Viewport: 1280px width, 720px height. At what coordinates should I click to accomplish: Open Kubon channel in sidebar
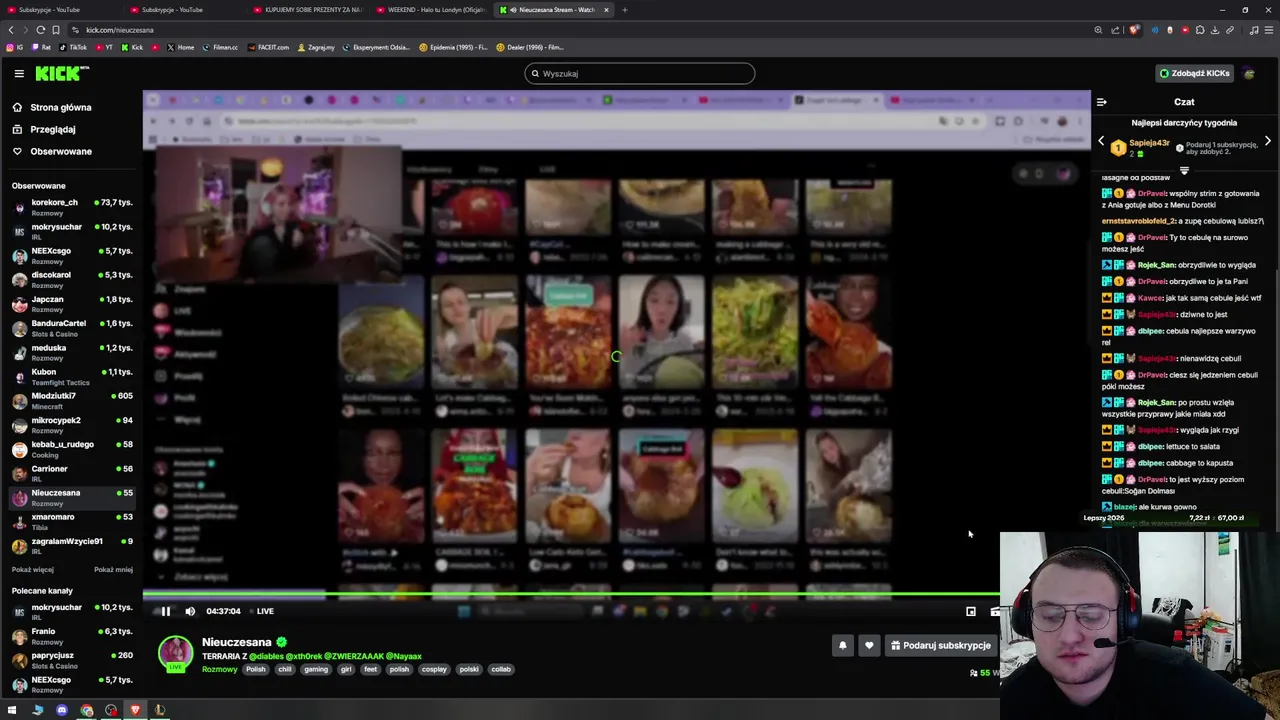pyautogui.click(x=72, y=376)
